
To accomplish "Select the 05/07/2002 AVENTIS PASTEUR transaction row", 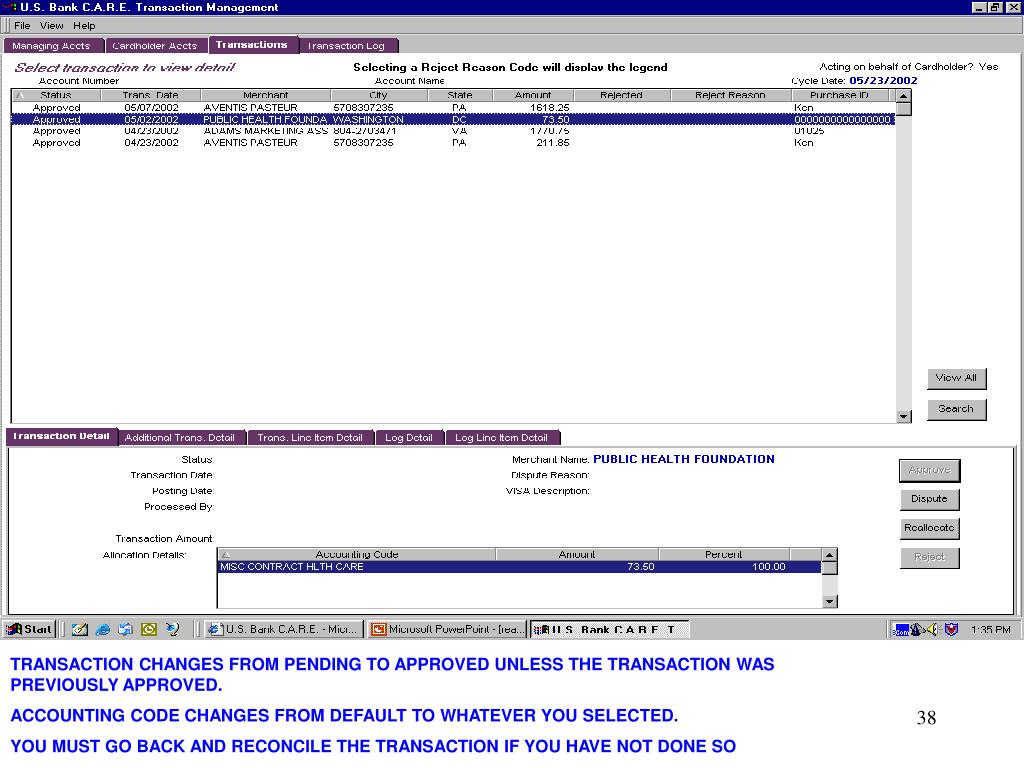I will pos(453,107).
